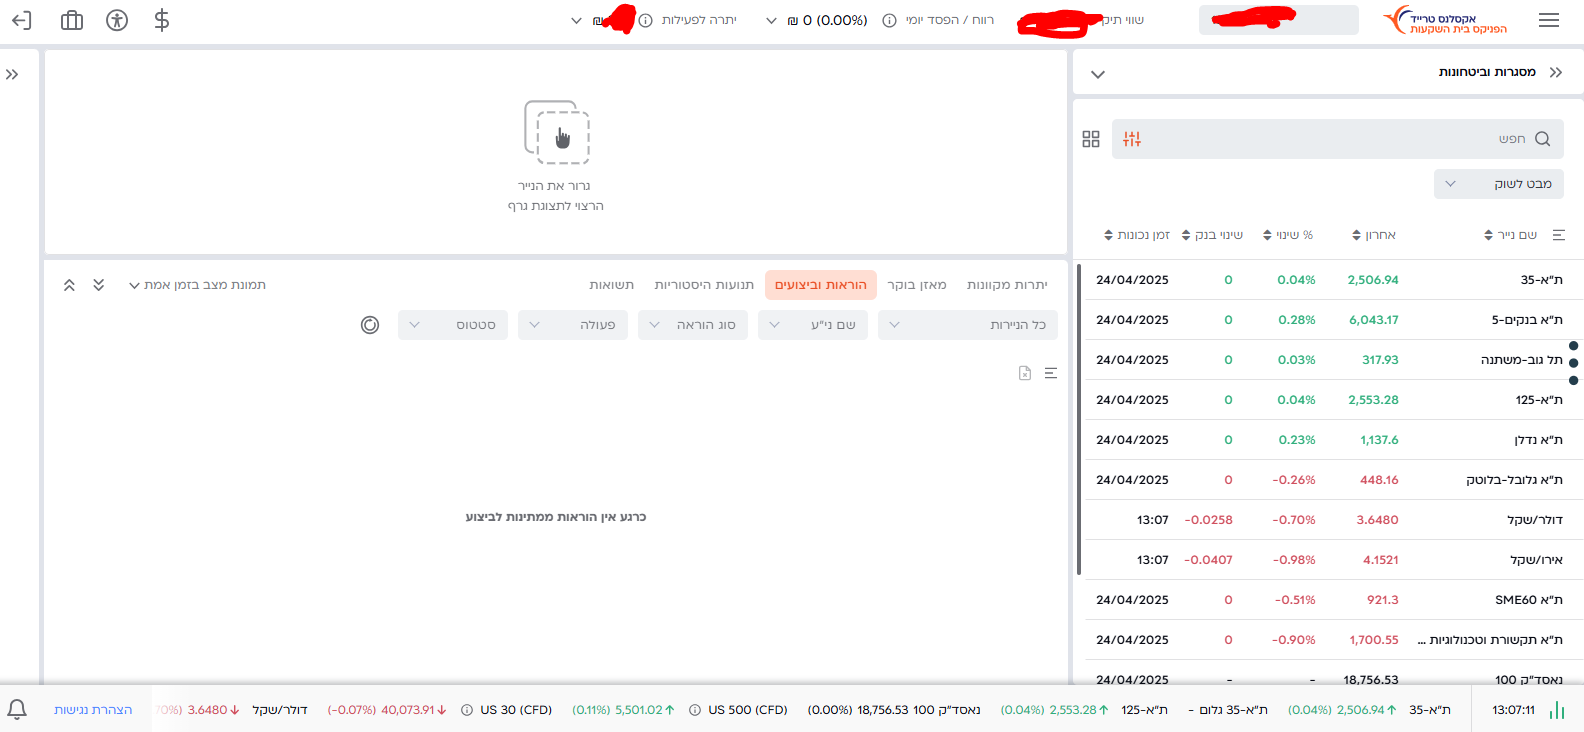Click the double arrows beside מסגרות וביטחונות
The width and height of the screenshot is (1584, 732).
click(x=1556, y=72)
